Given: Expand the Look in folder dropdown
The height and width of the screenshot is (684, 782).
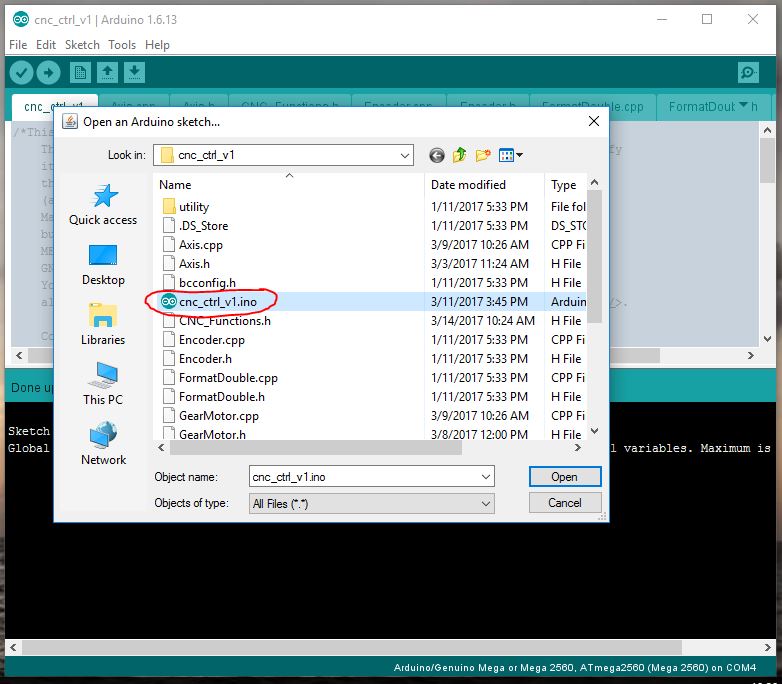Looking at the screenshot, I should click(x=404, y=155).
